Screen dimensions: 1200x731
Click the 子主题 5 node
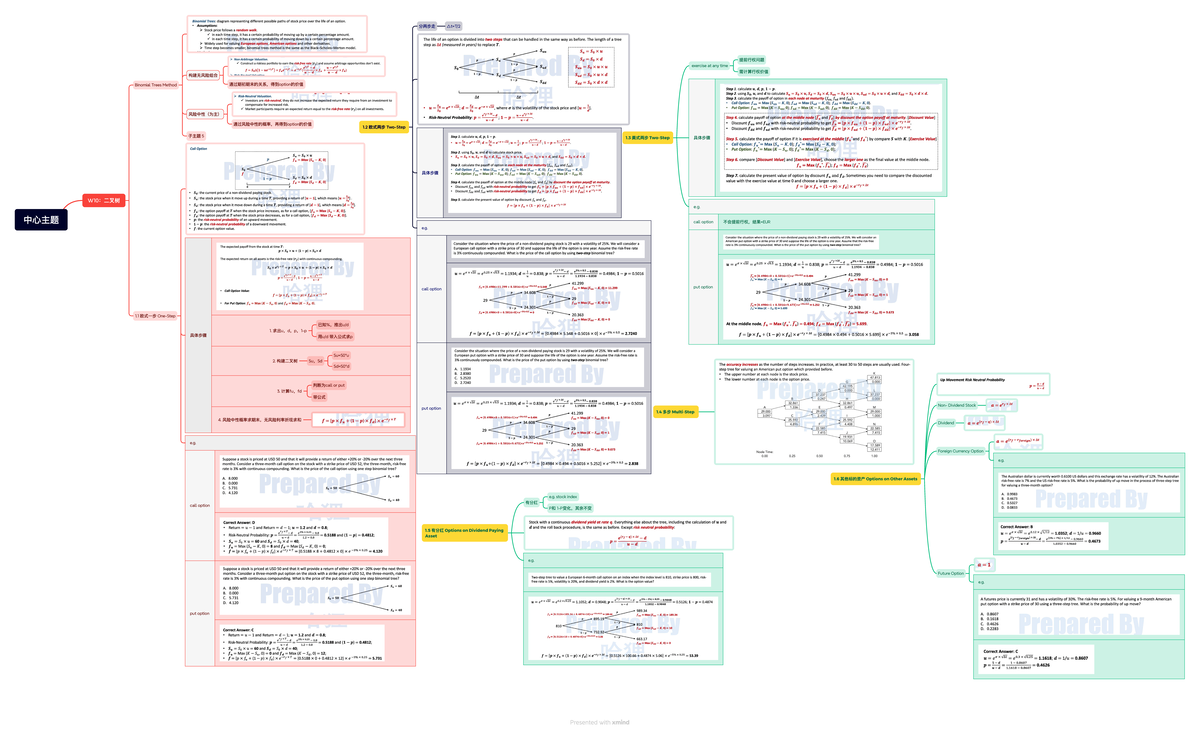coord(197,135)
